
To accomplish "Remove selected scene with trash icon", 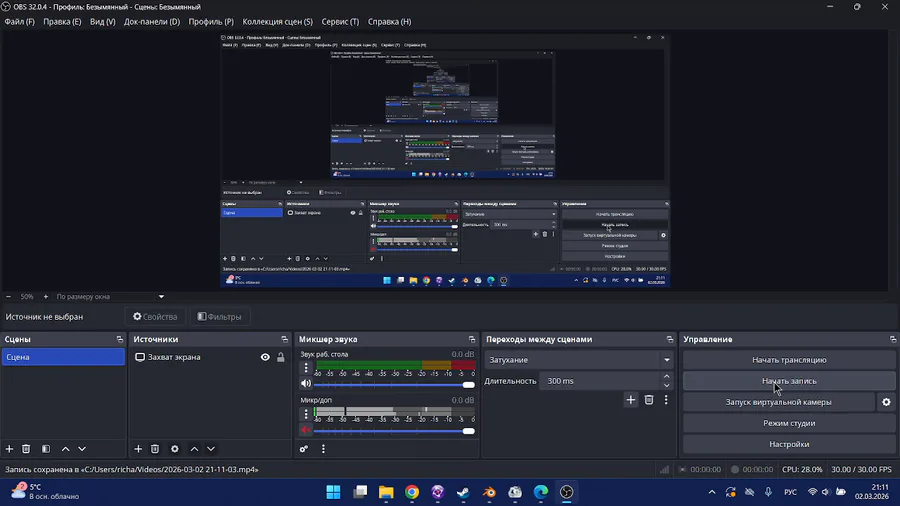I will point(26,449).
